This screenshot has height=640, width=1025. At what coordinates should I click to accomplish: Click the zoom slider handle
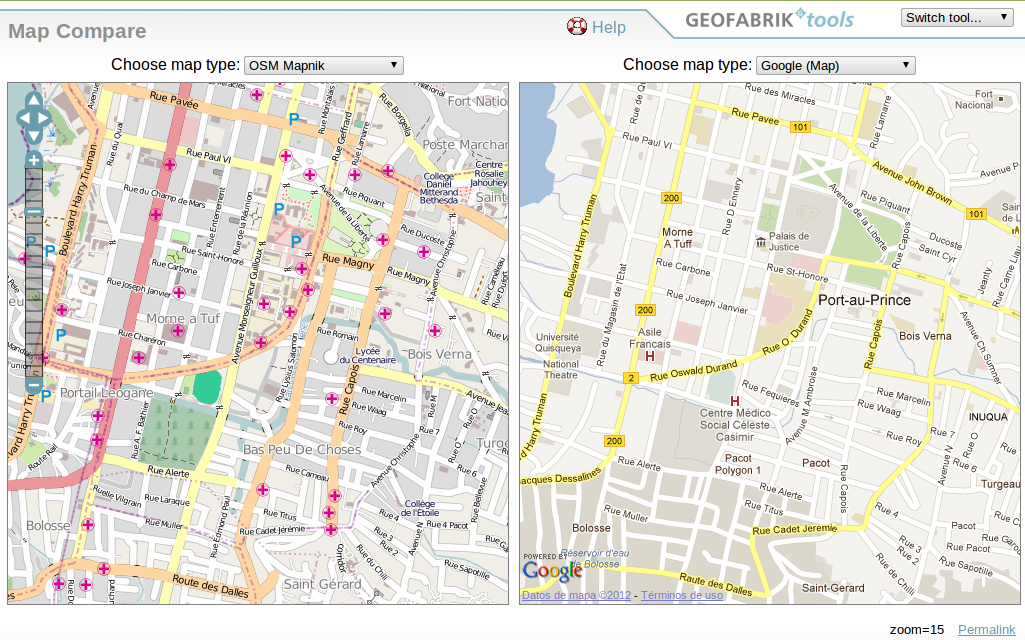click(34, 213)
